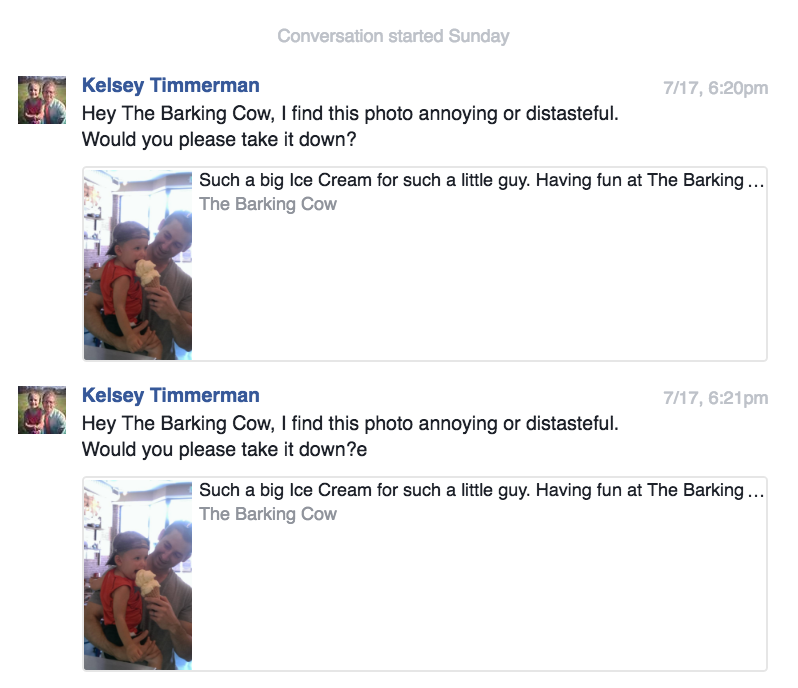This screenshot has width=798, height=688.
Task: Open Kelsey Timmerman's avatar on the 6:20pm message
Action: (42, 100)
